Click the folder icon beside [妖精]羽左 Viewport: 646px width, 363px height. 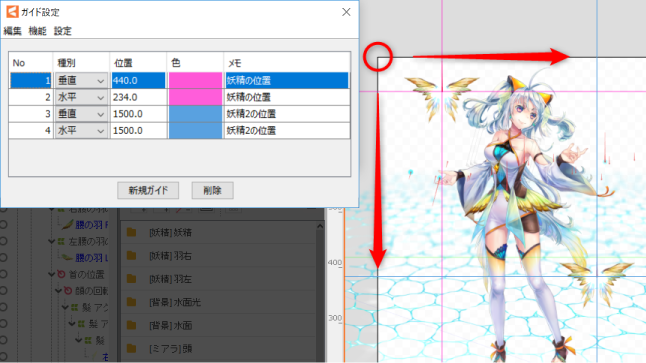pyautogui.click(x=131, y=279)
